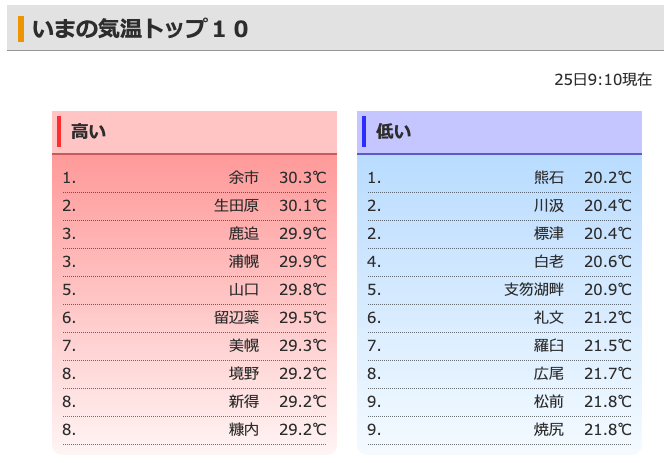Choose 羅臼 21.5℃ row
The height and width of the screenshot is (463, 664).
499,346
